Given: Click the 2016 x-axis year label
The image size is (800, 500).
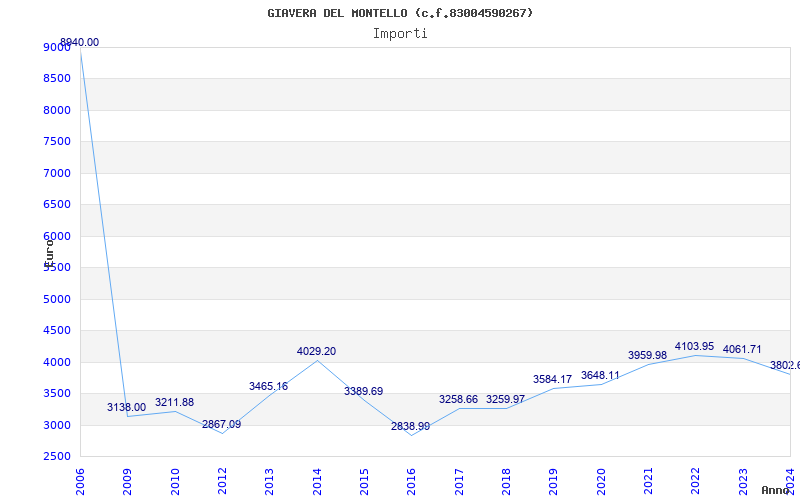Looking at the screenshot, I should click(412, 482).
